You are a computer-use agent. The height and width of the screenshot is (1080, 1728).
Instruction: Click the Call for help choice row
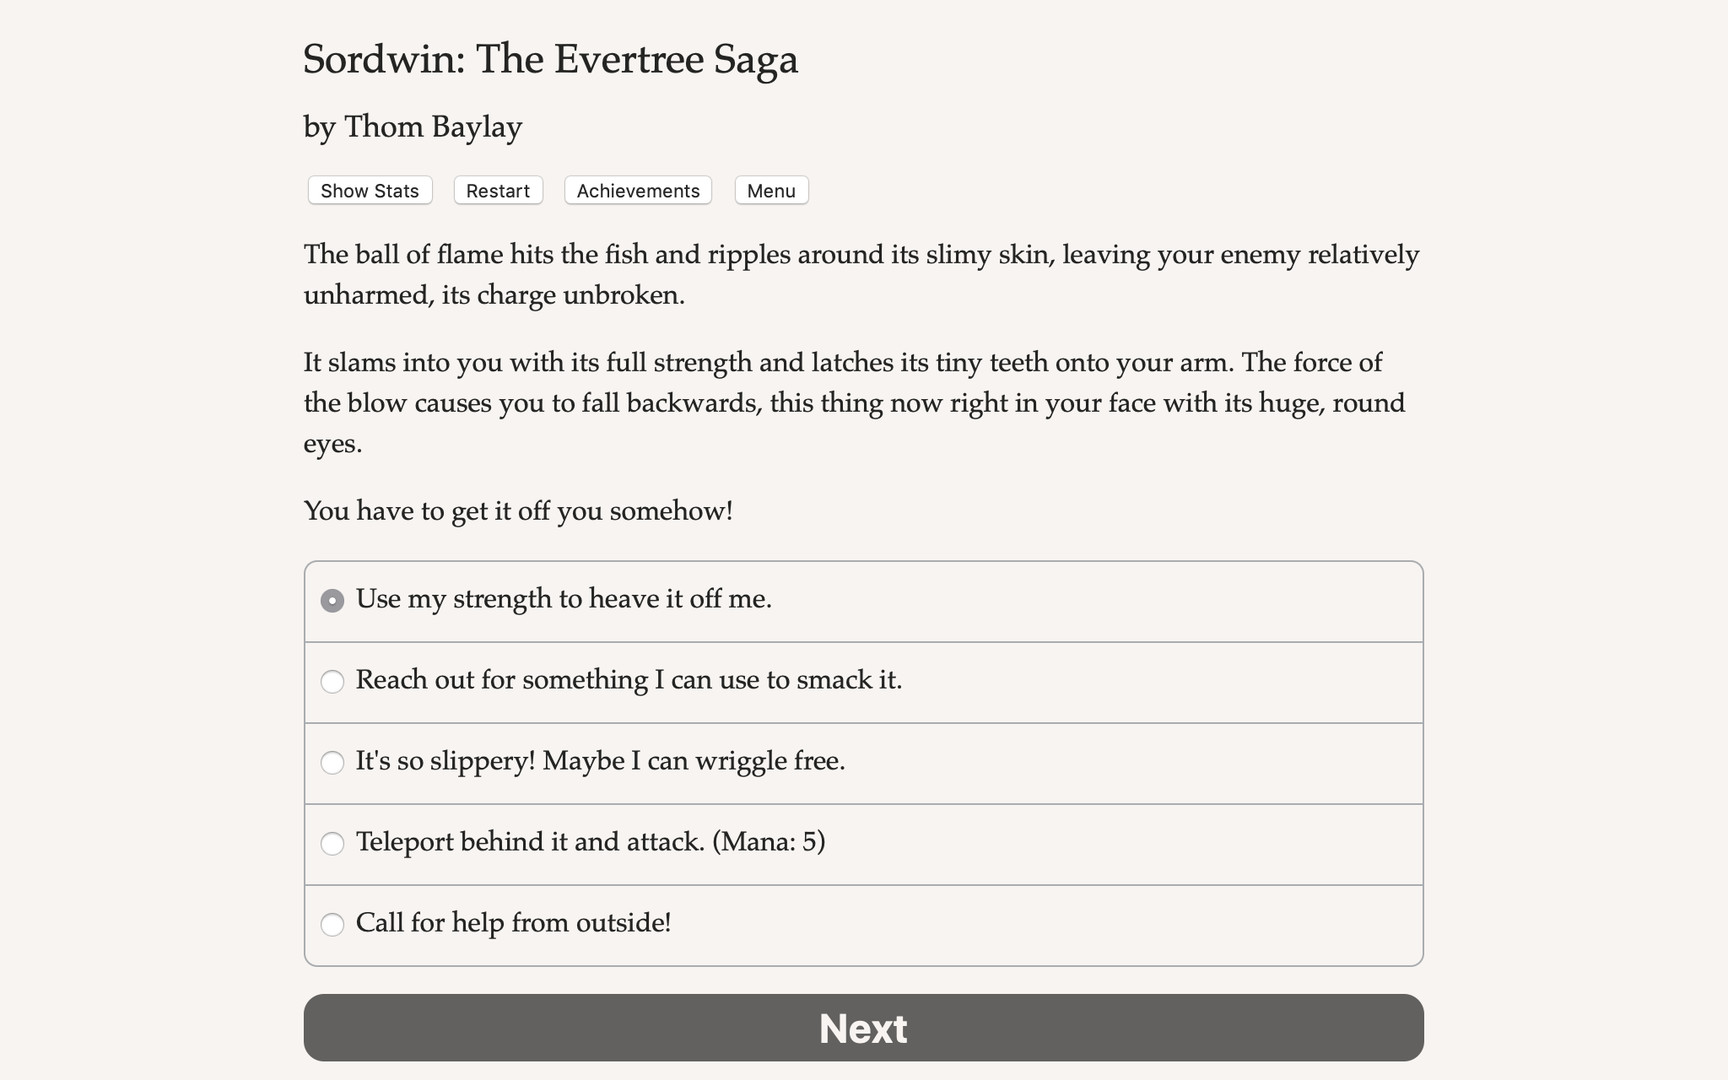click(x=862, y=924)
